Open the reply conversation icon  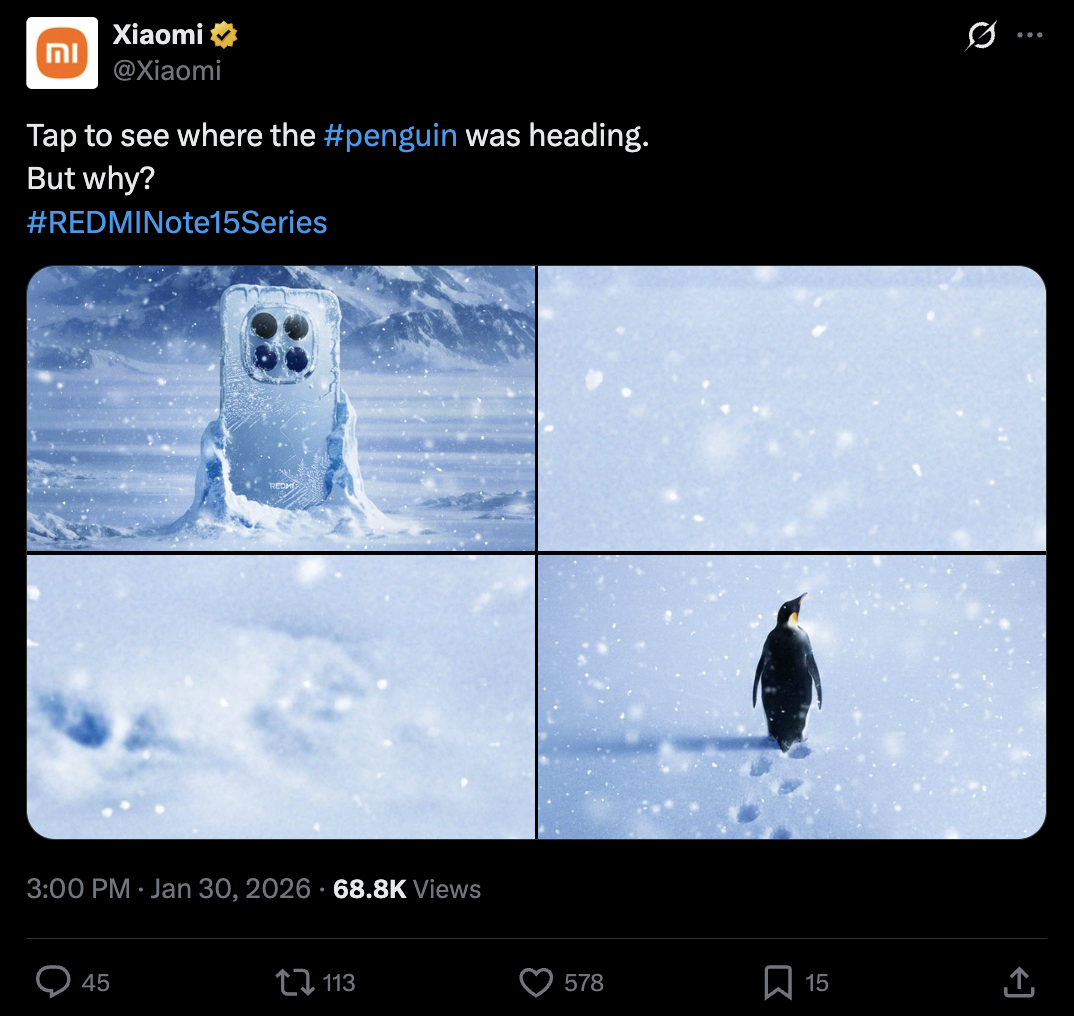[52, 982]
